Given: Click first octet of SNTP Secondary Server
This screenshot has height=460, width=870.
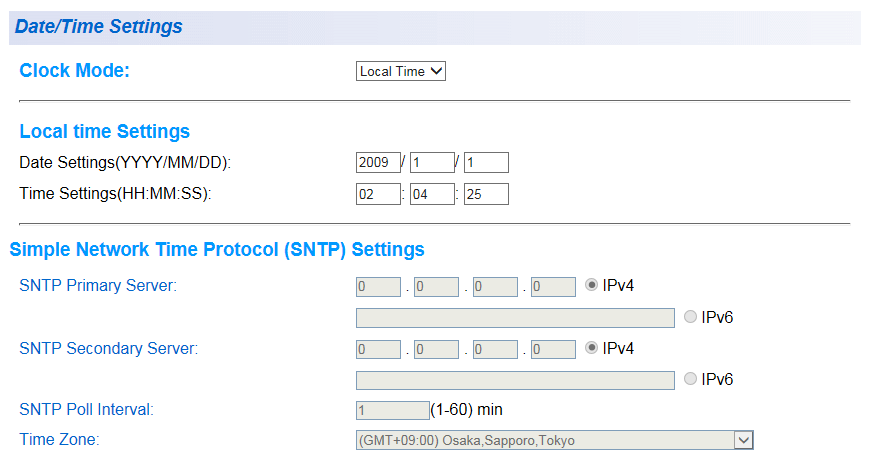Looking at the screenshot, I should coord(378,349).
